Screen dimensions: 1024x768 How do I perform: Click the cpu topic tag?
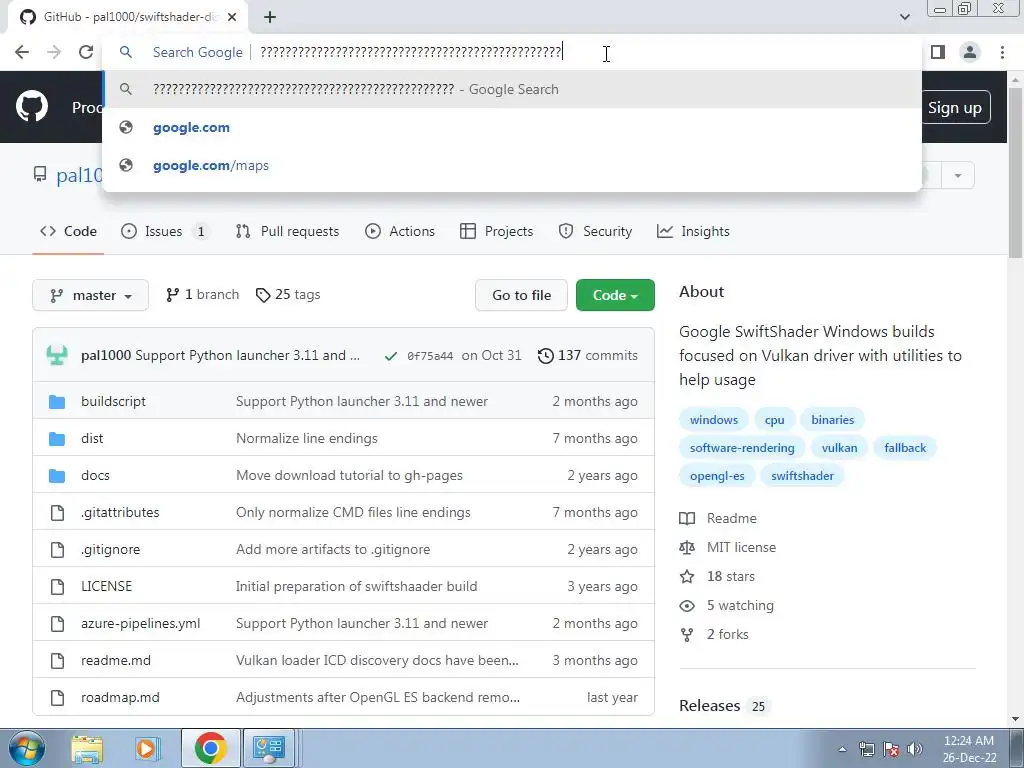[x=775, y=420]
